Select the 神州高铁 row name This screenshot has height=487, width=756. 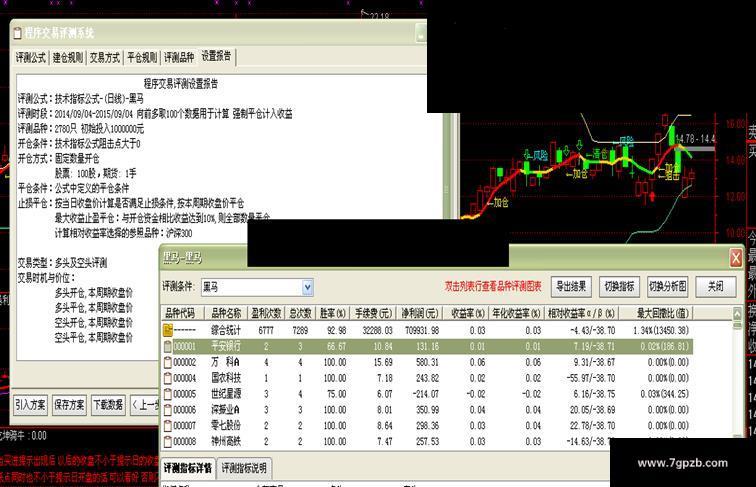(226, 442)
